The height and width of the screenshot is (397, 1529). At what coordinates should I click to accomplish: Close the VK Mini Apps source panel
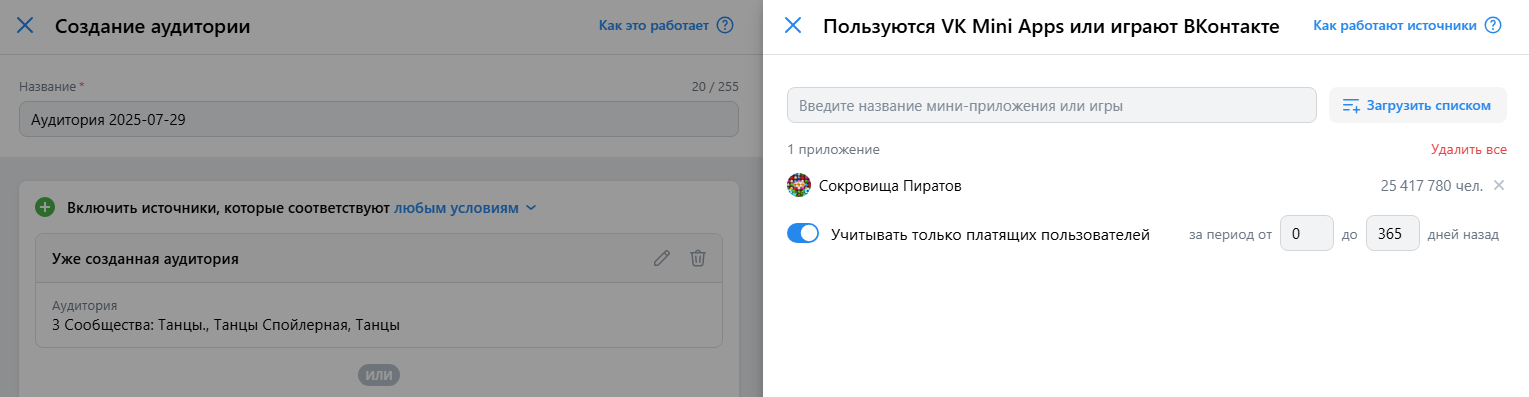coord(793,26)
